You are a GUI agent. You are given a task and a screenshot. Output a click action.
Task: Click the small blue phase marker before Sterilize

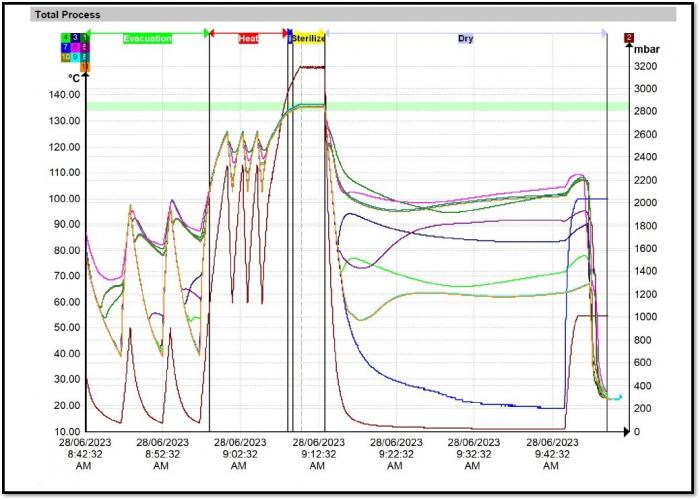tap(290, 38)
